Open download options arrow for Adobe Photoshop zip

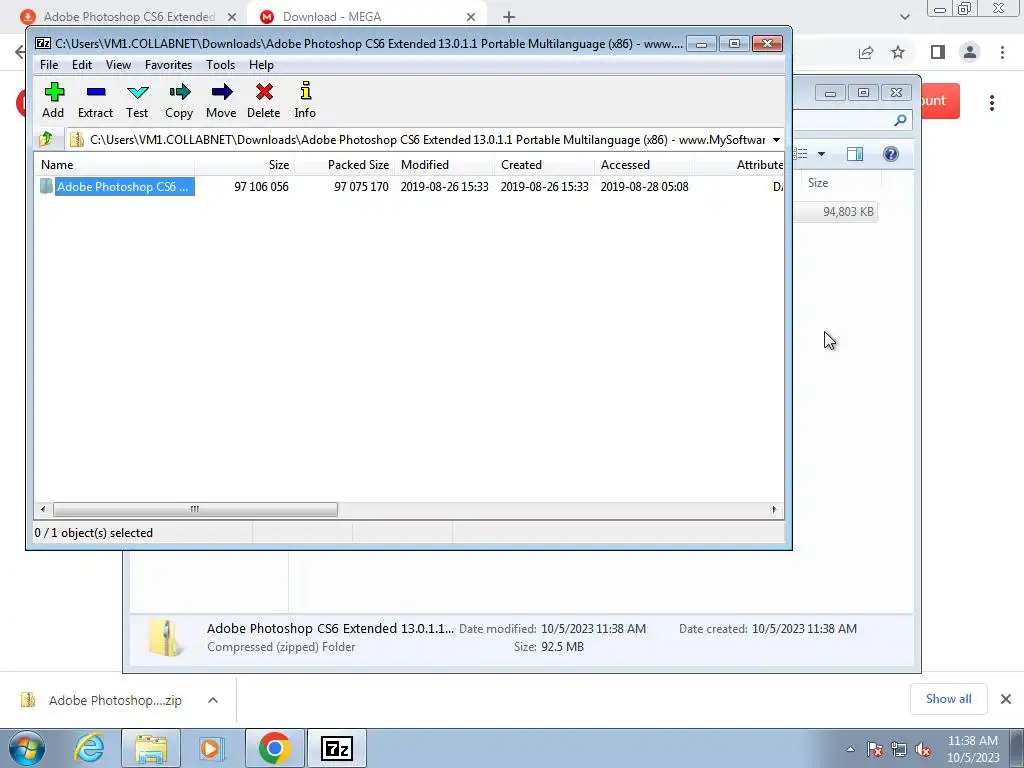(x=213, y=700)
